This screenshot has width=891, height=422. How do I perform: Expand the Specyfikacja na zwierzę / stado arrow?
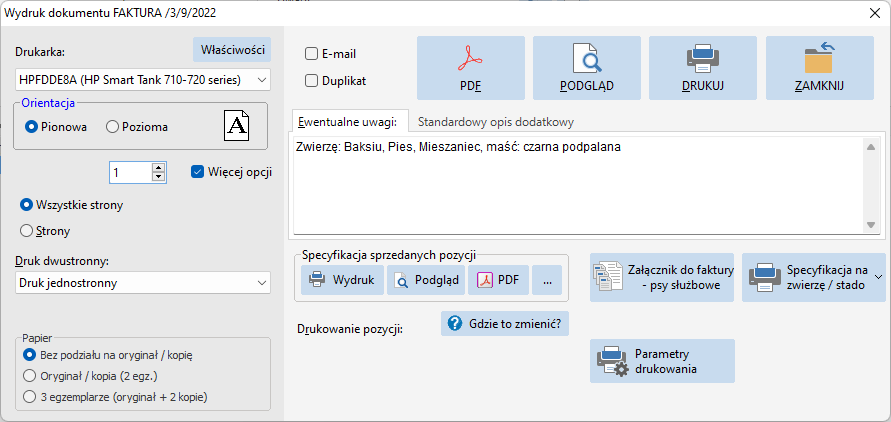878,277
